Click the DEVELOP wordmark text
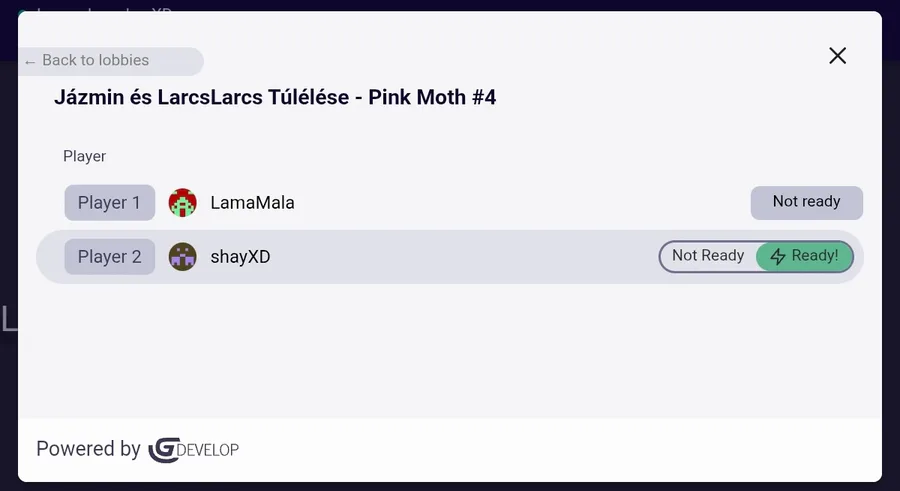900x491 pixels. click(209, 450)
